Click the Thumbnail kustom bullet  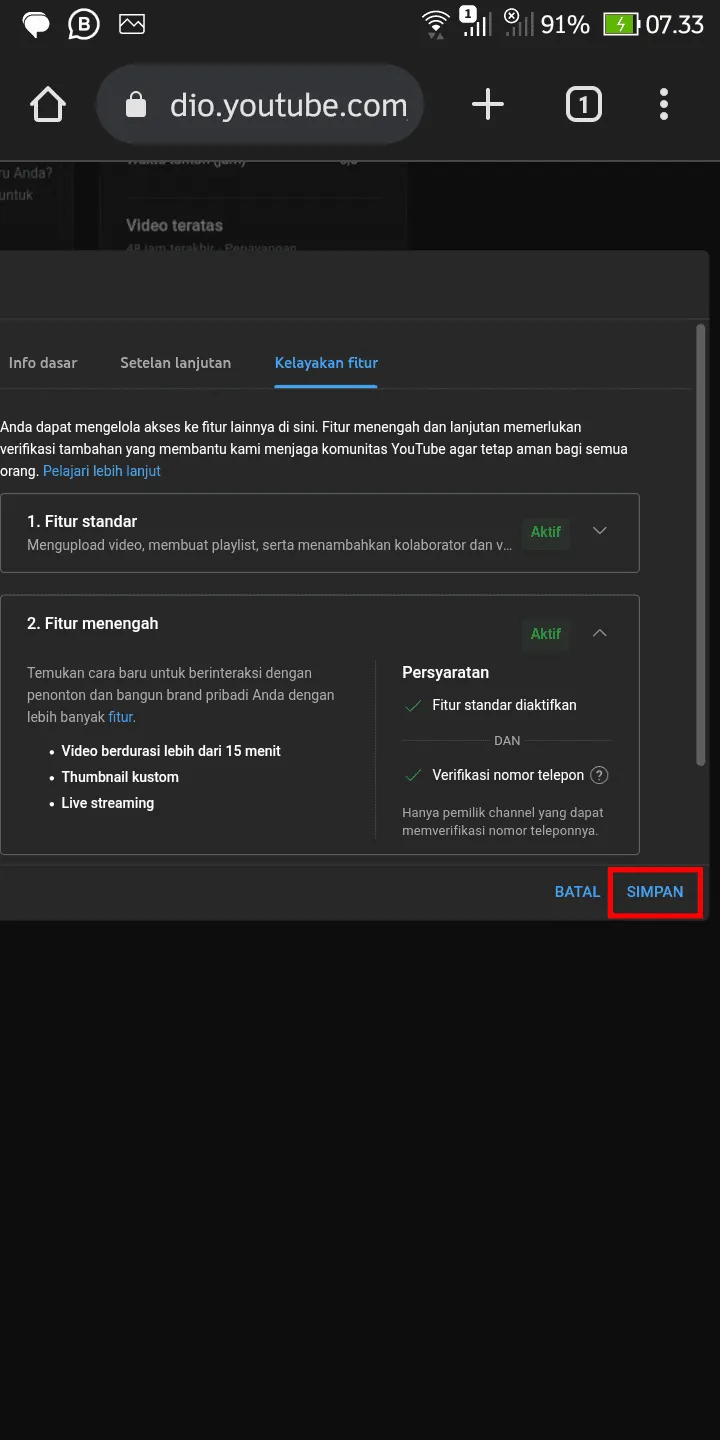(x=120, y=777)
